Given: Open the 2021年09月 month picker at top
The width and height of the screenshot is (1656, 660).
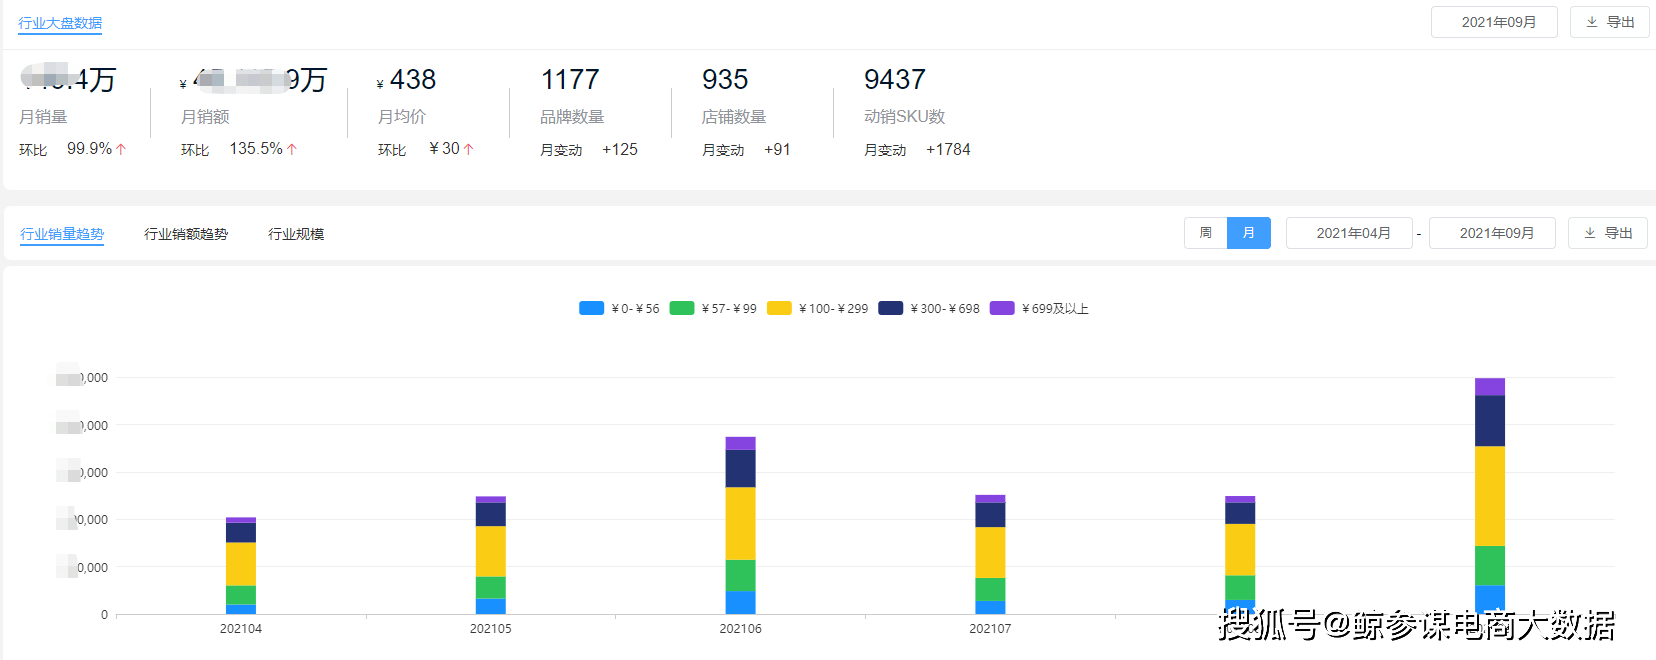Looking at the screenshot, I should click(1494, 22).
